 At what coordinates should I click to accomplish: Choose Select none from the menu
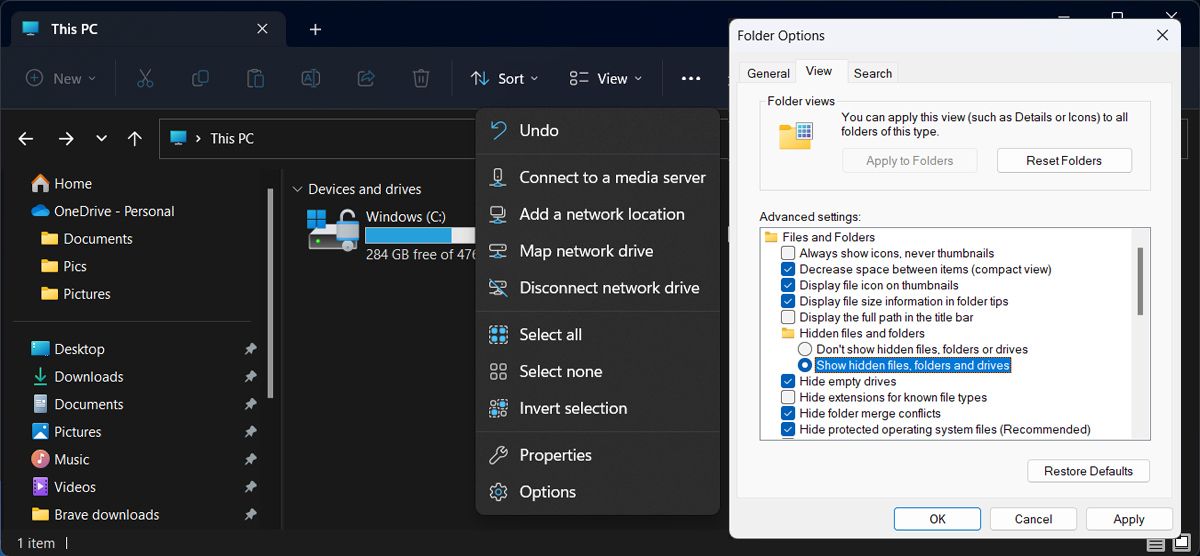click(598, 372)
